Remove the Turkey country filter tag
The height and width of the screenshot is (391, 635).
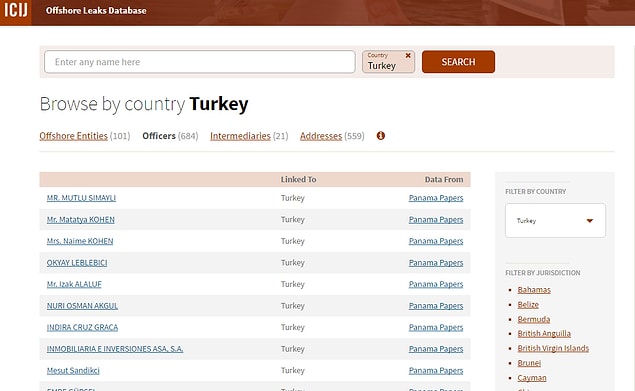coord(408,56)
